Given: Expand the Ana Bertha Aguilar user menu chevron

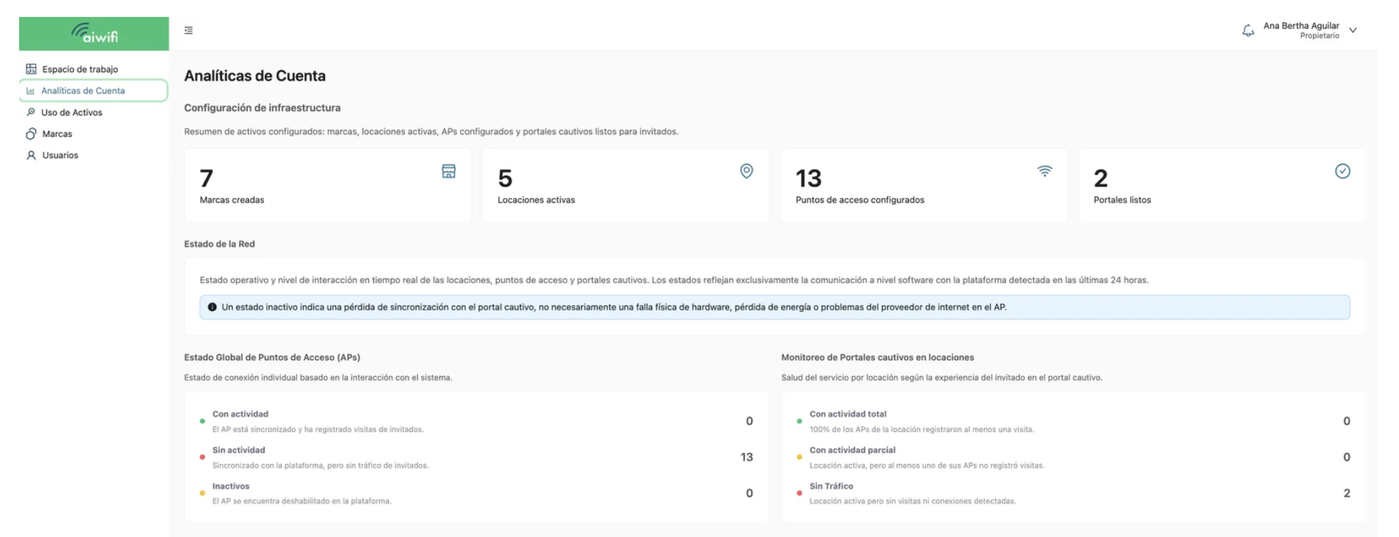Looking at the screenshot, I should tap(1353, 31).
